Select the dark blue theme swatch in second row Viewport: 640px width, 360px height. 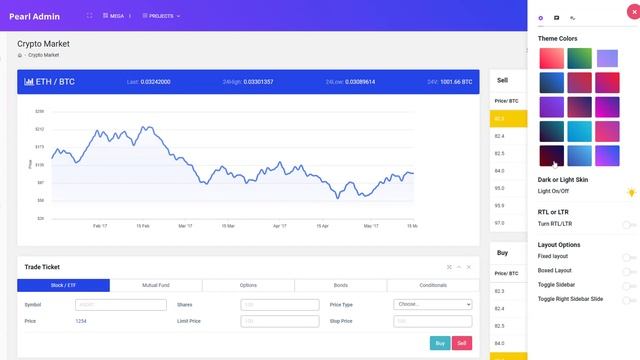[551, 83]
